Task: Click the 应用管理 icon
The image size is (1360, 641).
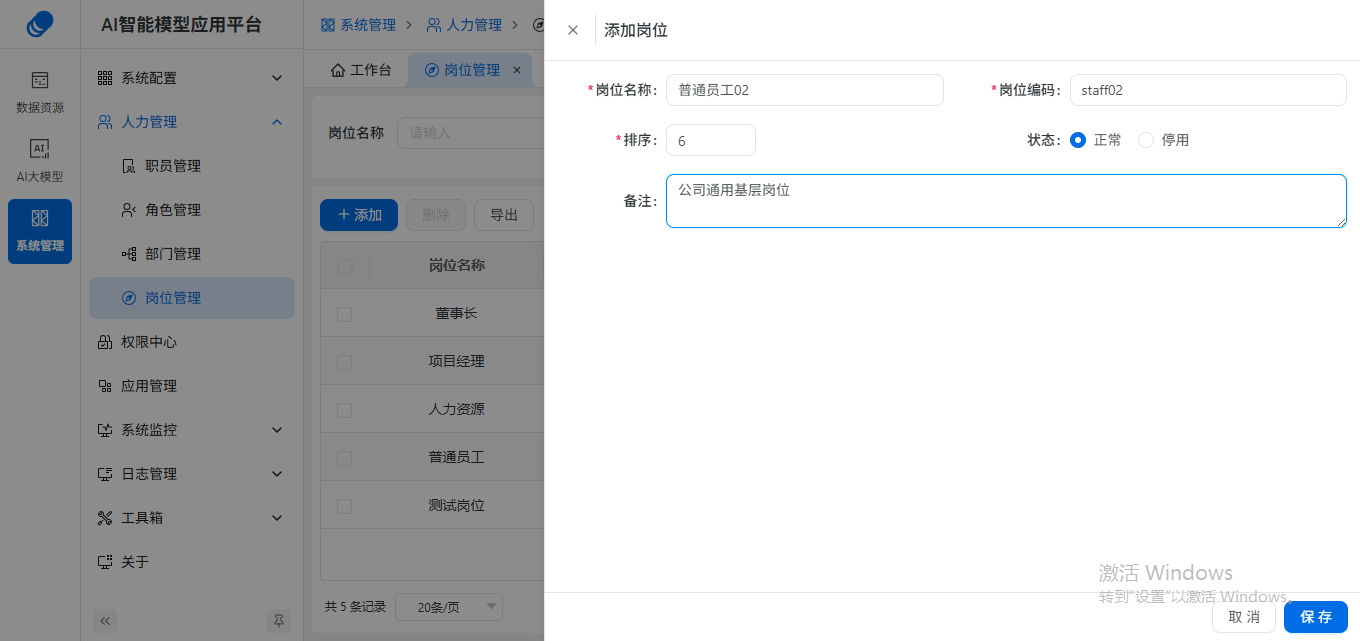Action: pos(105,386)
